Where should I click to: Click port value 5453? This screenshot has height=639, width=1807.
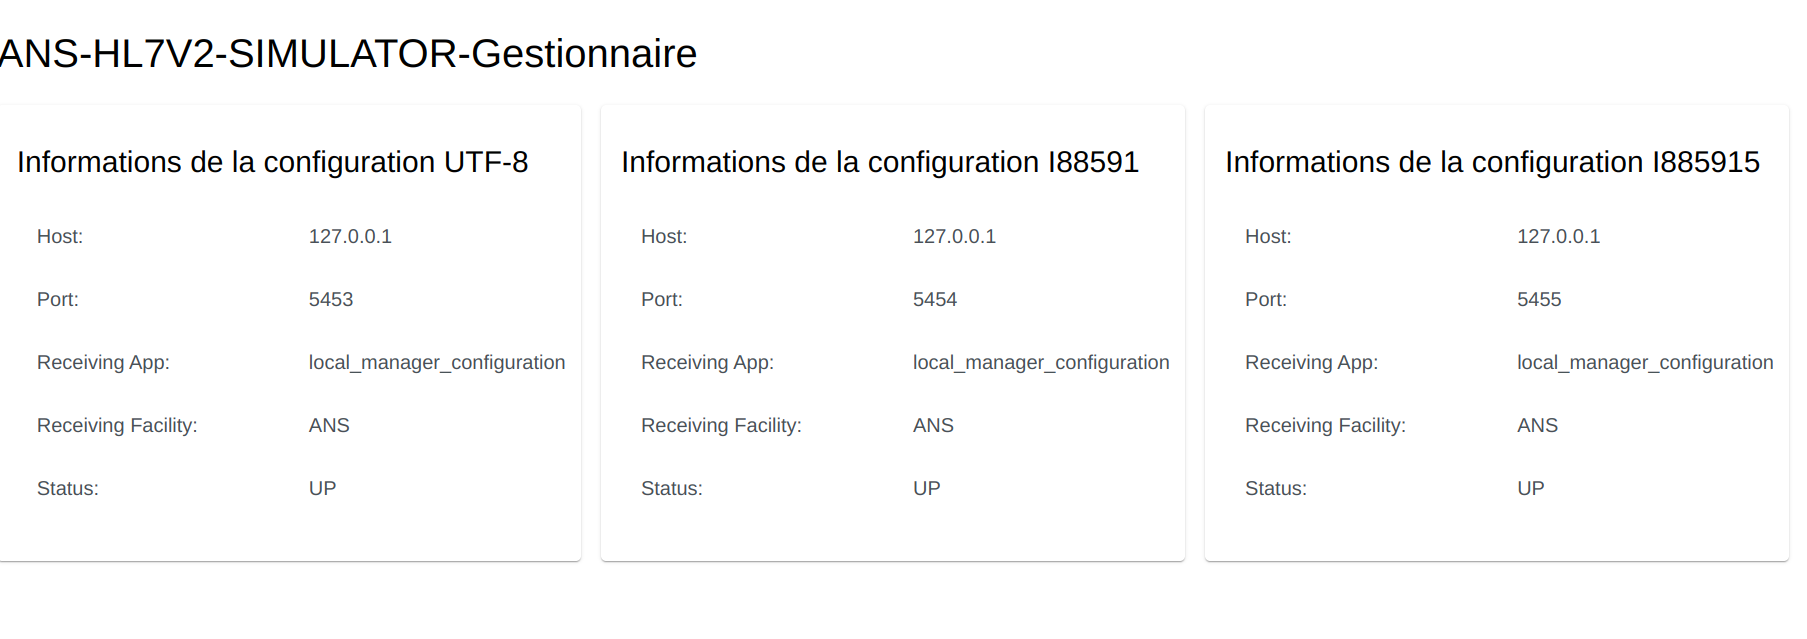click(331, 300)
